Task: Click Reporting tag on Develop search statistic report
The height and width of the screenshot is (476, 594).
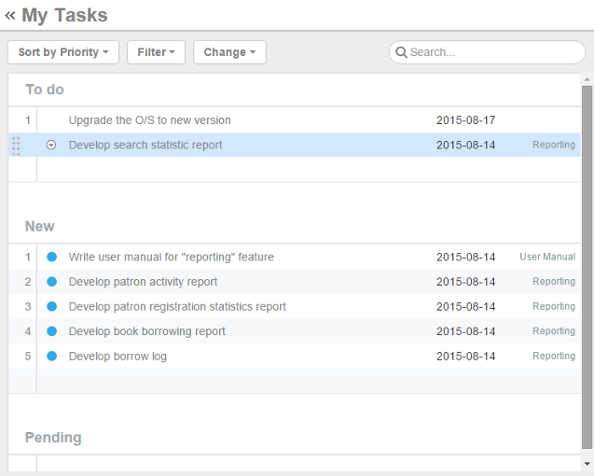Action: pyautogui.click(x=554, y=145)
